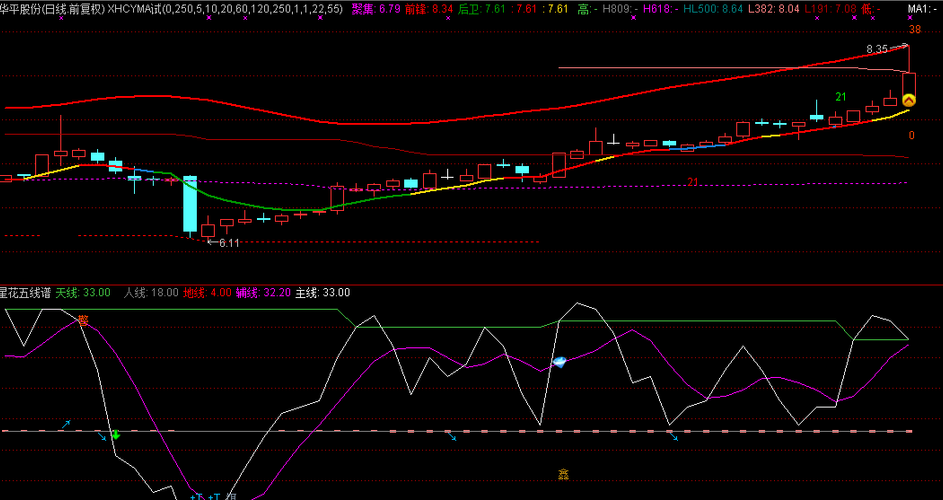Click the H809: - label
This screenshot has width=943, height=500.
coord(620,8)
